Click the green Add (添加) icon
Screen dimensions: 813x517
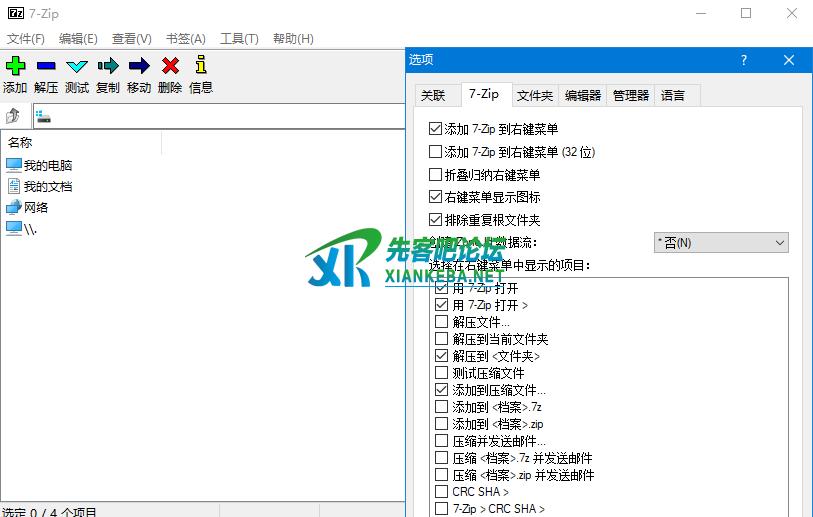click(15, 66)
